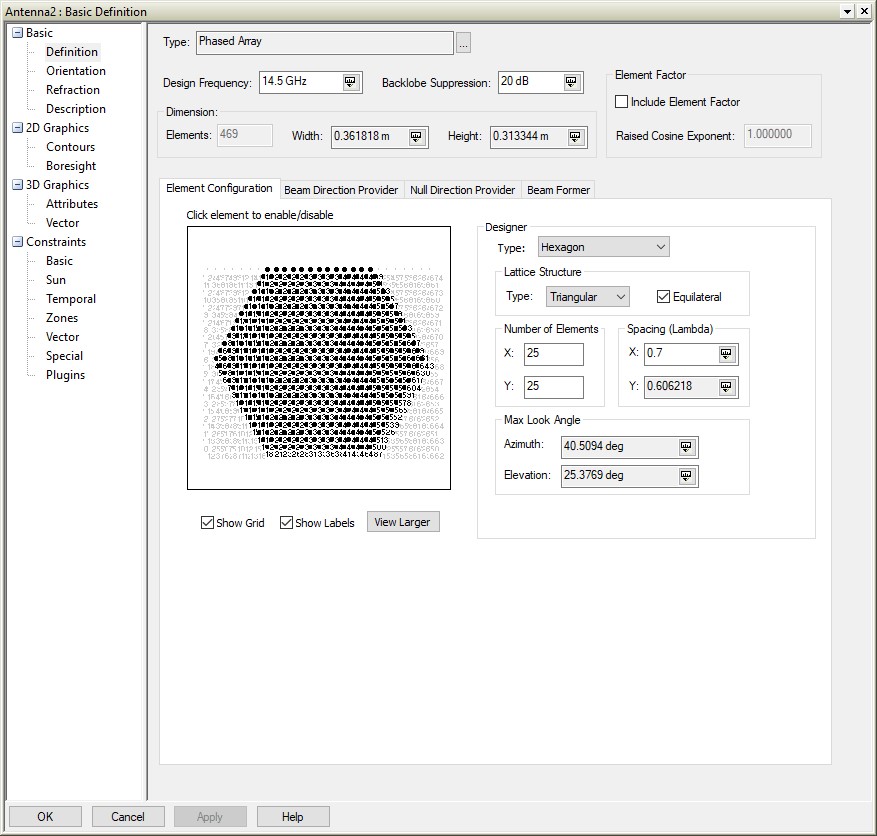
Task: Toggle the Equilateral checkbox
Action: (663, 296)
